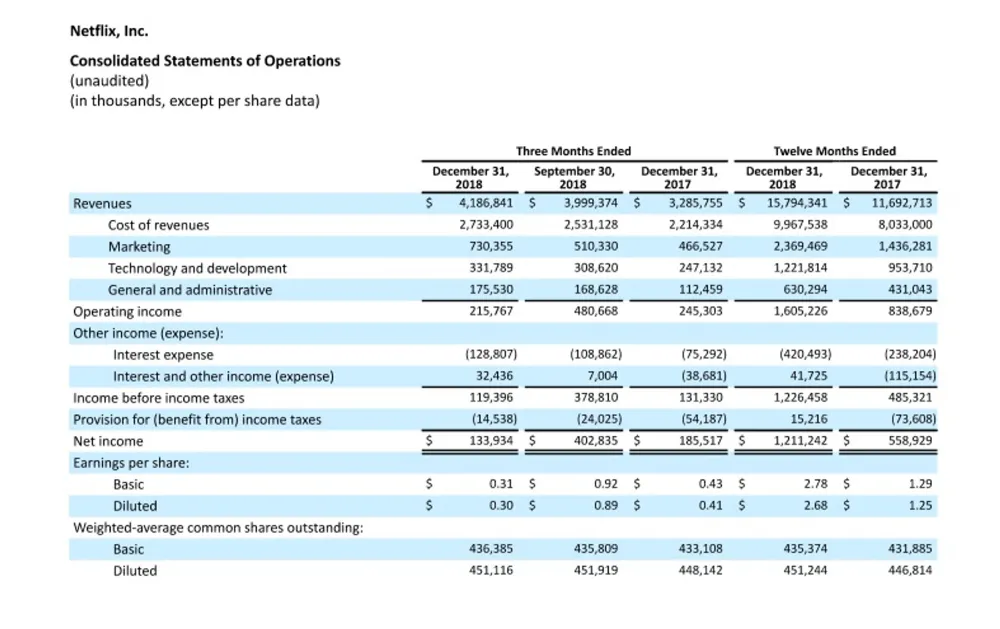Click the 'Interest expense' row label
Image resolution: width=1000 pixels, height=629 pixels.
tap(163, 355)
